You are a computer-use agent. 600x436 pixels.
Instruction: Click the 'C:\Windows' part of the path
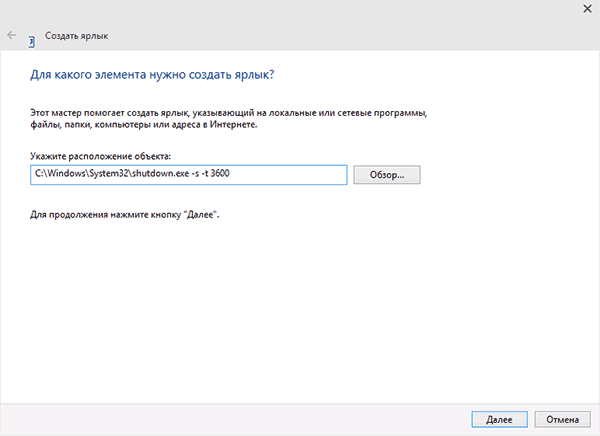57,175
